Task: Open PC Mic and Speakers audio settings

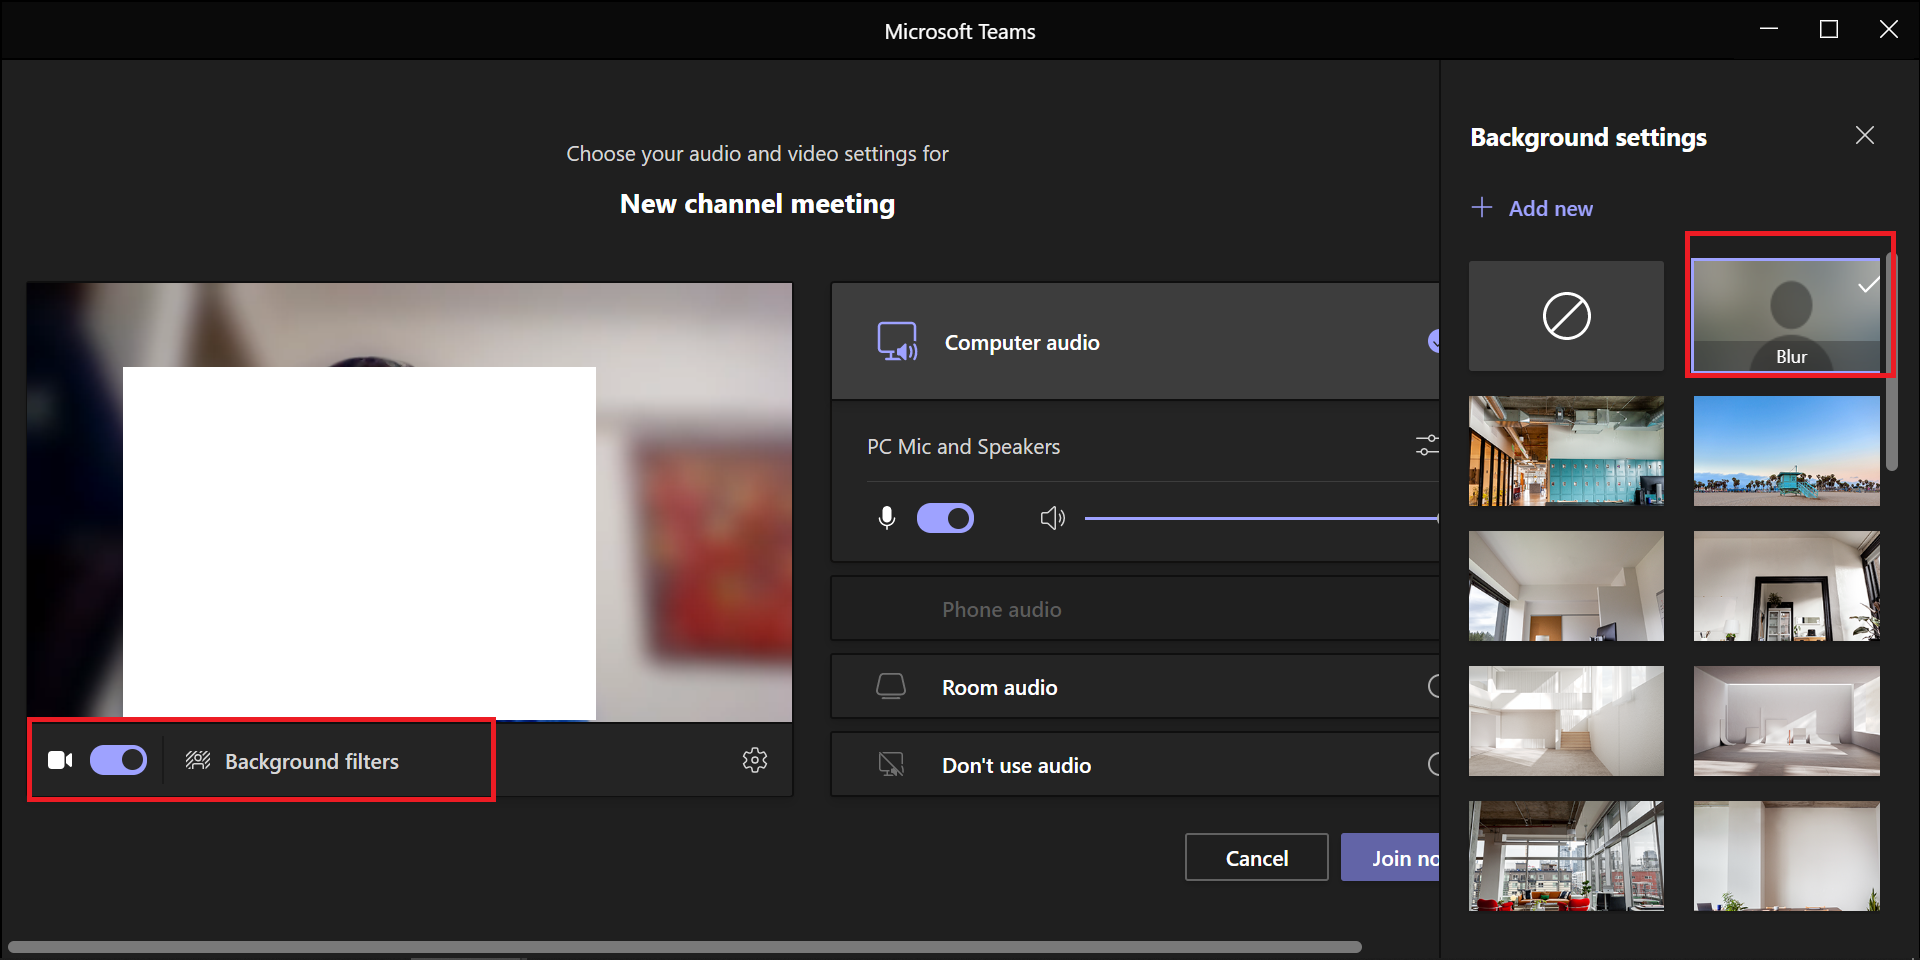Action: (1427, 446)
